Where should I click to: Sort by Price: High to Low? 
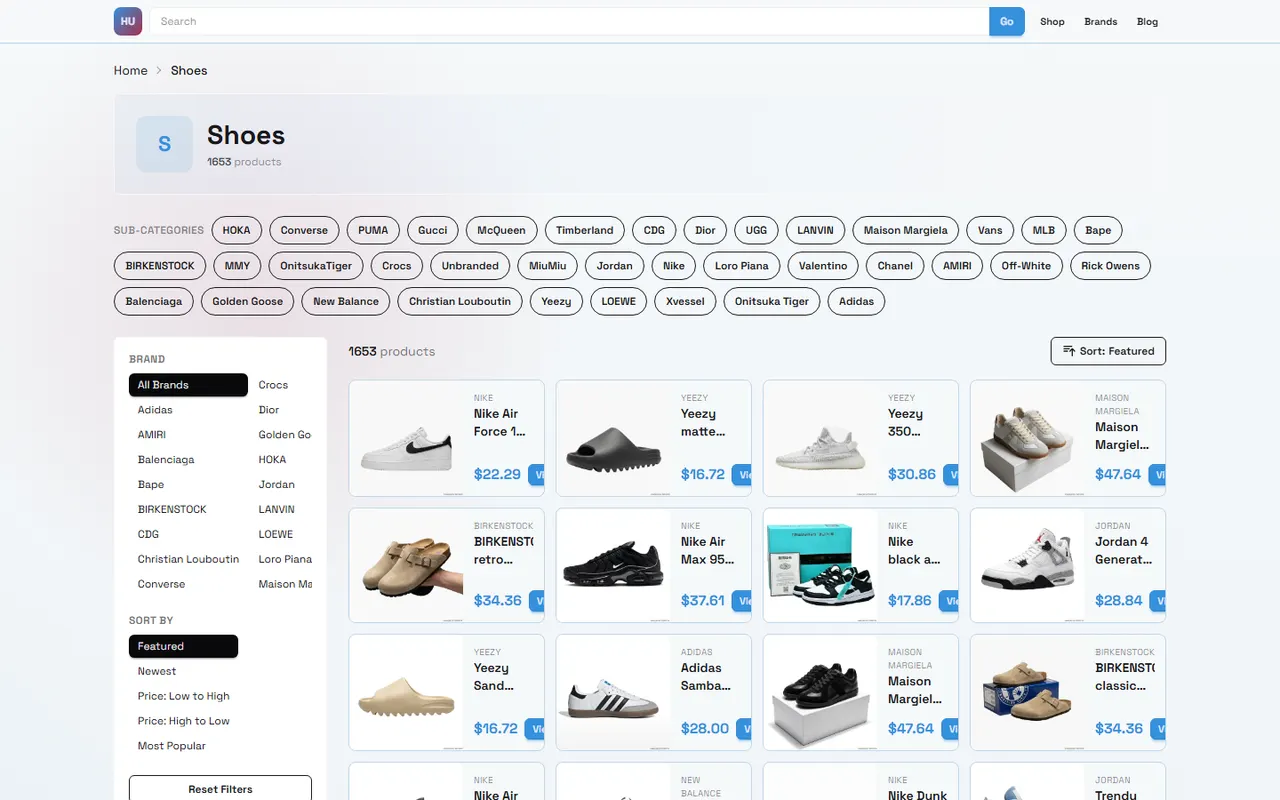coord(184,721)
